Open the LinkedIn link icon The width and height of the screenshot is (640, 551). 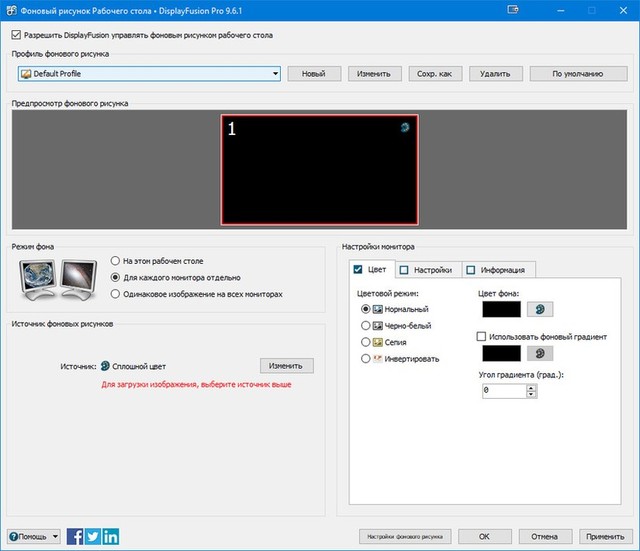111,537
